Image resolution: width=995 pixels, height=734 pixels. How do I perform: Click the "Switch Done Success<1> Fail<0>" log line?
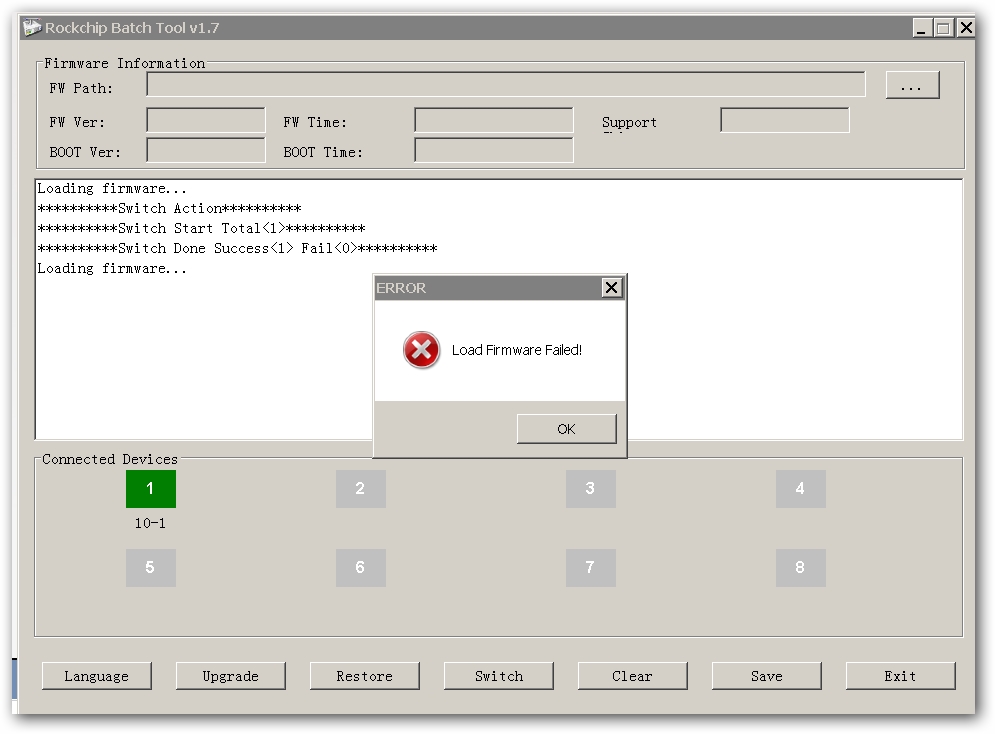[237, 248]
